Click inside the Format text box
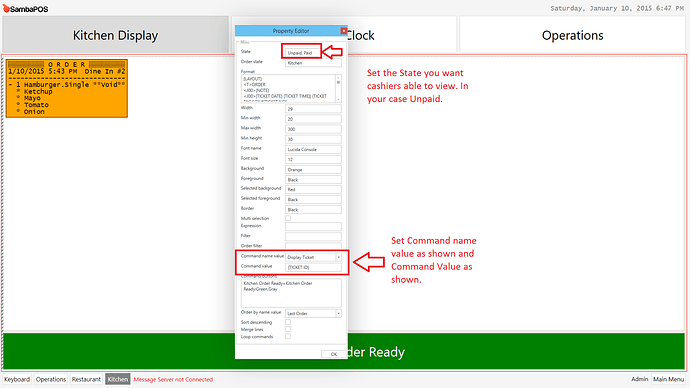 [x=289, y=88]
